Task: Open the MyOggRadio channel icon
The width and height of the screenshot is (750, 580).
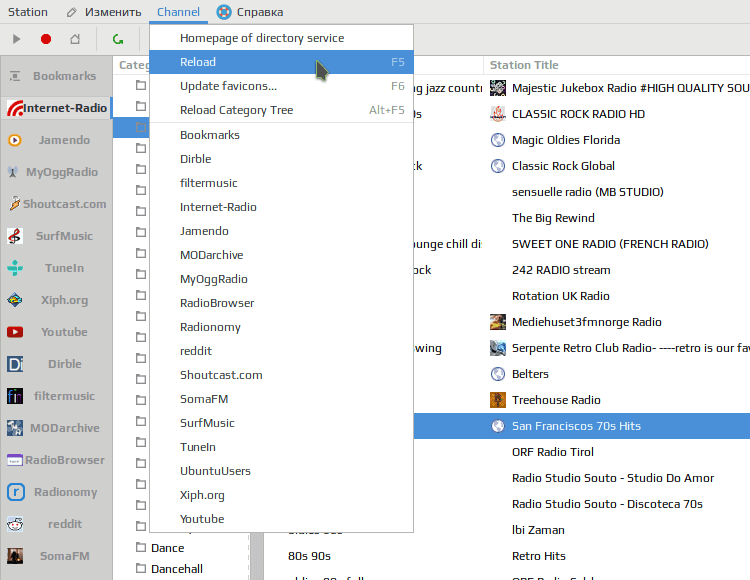Action: [x=13, y=172]
